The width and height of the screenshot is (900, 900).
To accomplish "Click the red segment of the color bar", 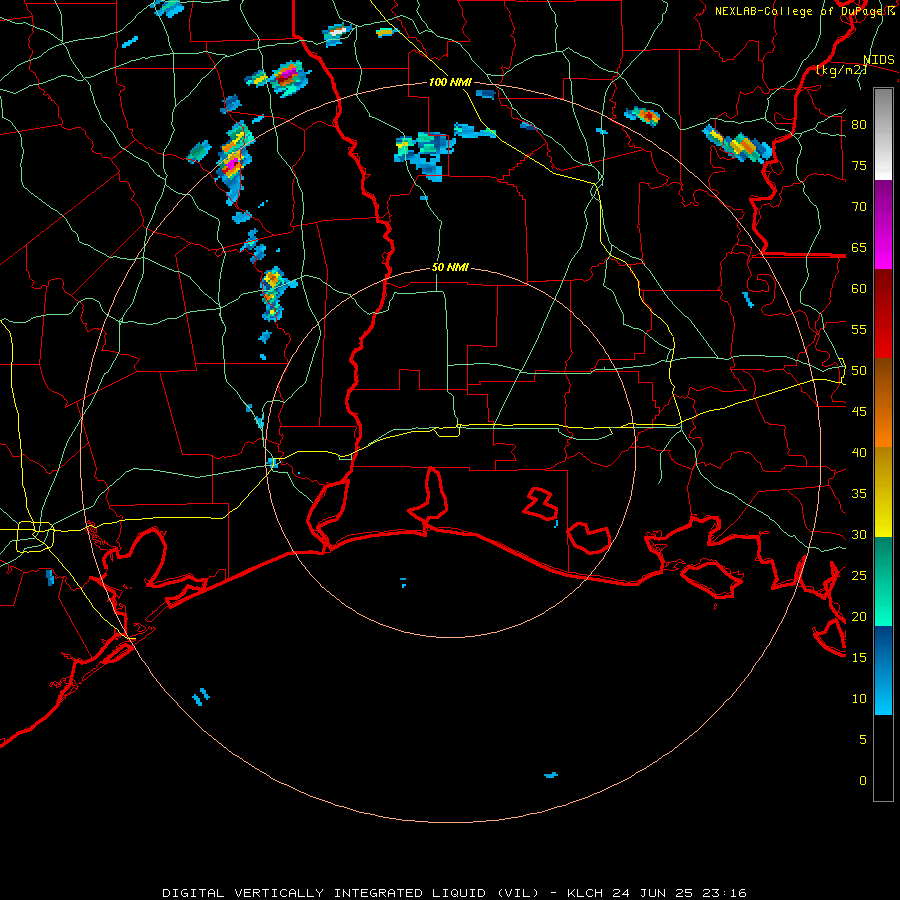I will 883,315.
